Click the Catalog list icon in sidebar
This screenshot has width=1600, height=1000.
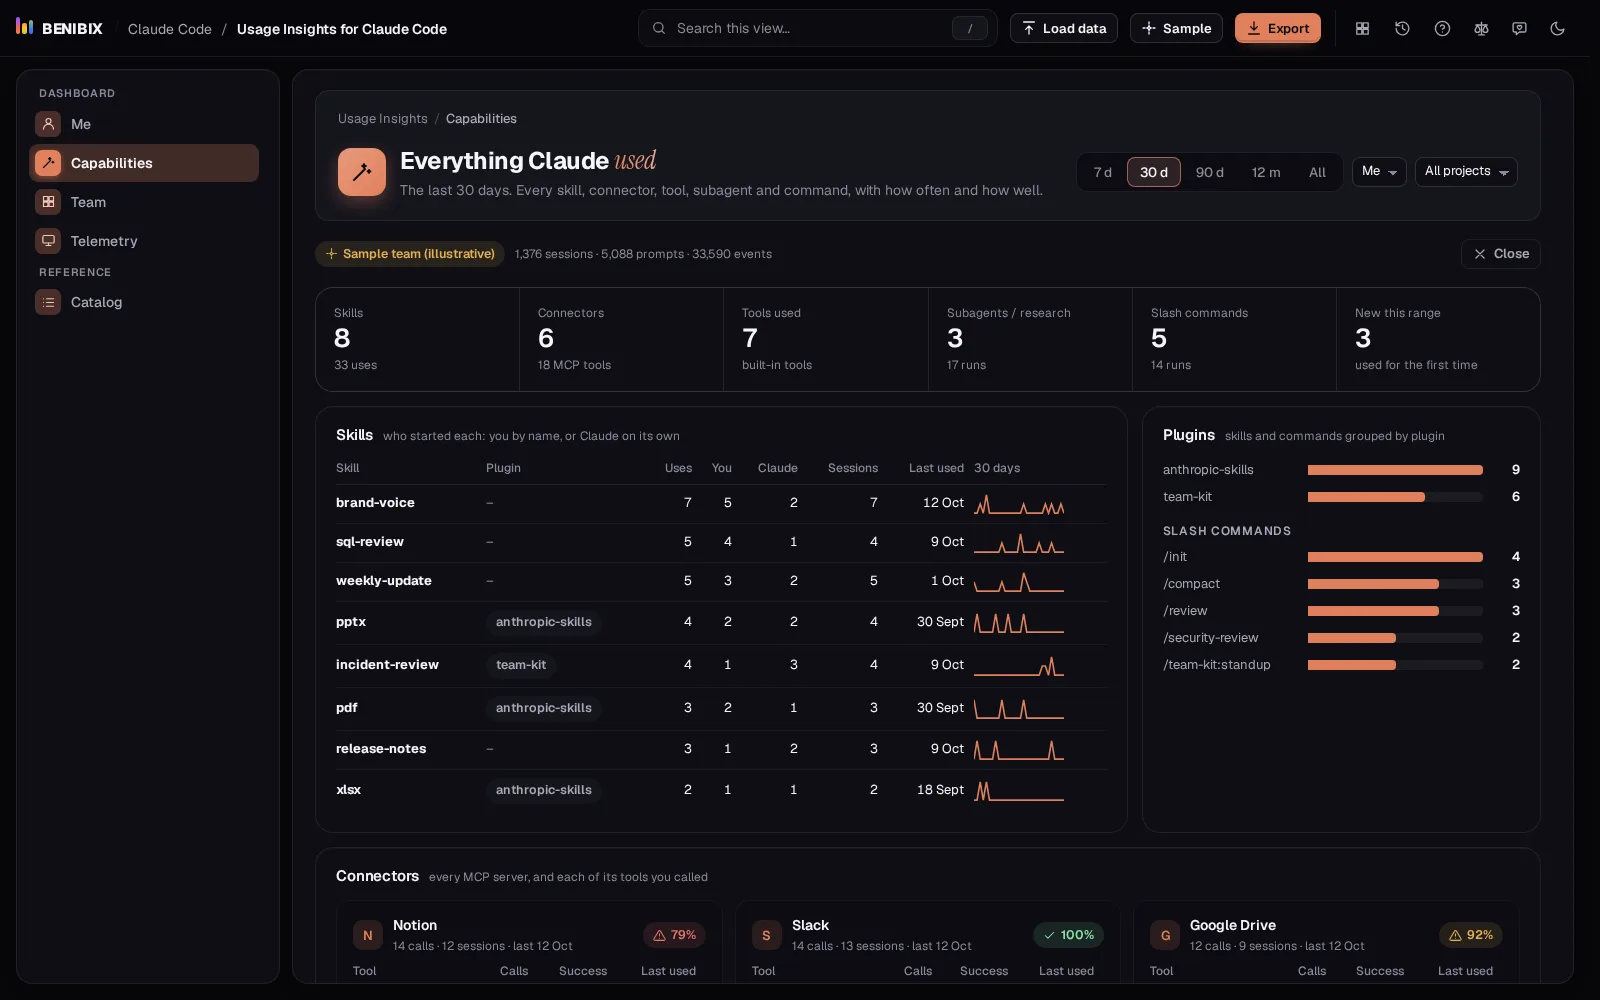pyautogui.click(x=48, y=302)
